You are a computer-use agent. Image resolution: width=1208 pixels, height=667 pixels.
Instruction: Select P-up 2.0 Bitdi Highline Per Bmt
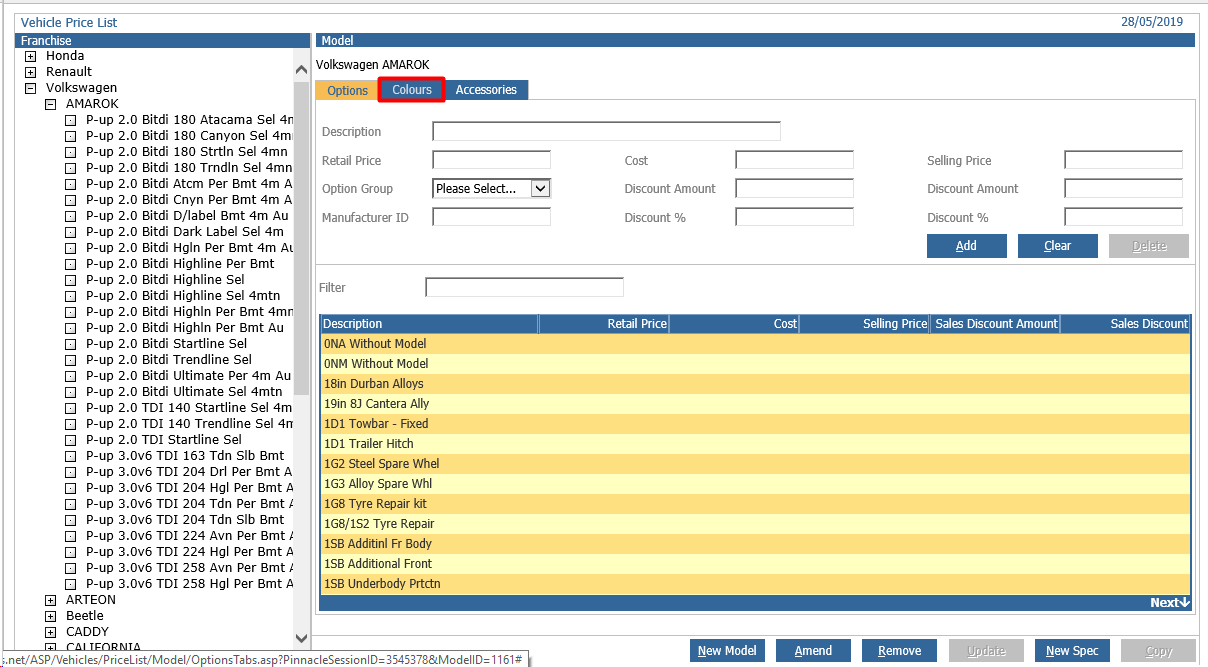(180, 264)
